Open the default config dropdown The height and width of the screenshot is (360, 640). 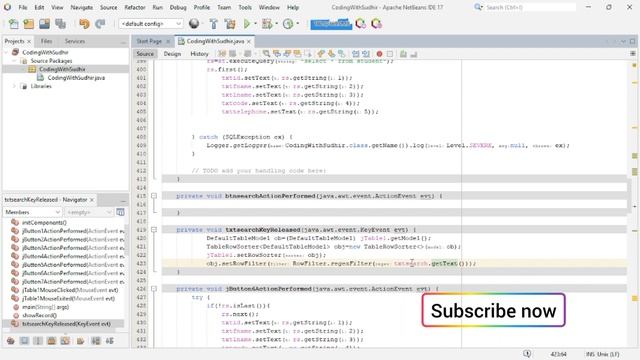[x=151, y=24]
